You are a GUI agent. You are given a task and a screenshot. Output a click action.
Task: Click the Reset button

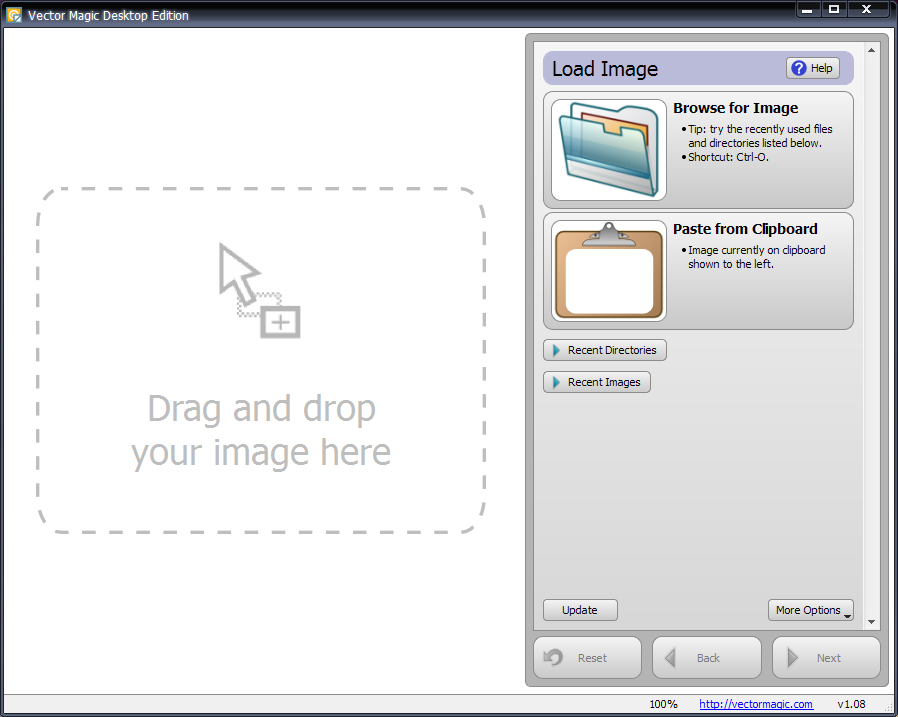pos(588,657)
